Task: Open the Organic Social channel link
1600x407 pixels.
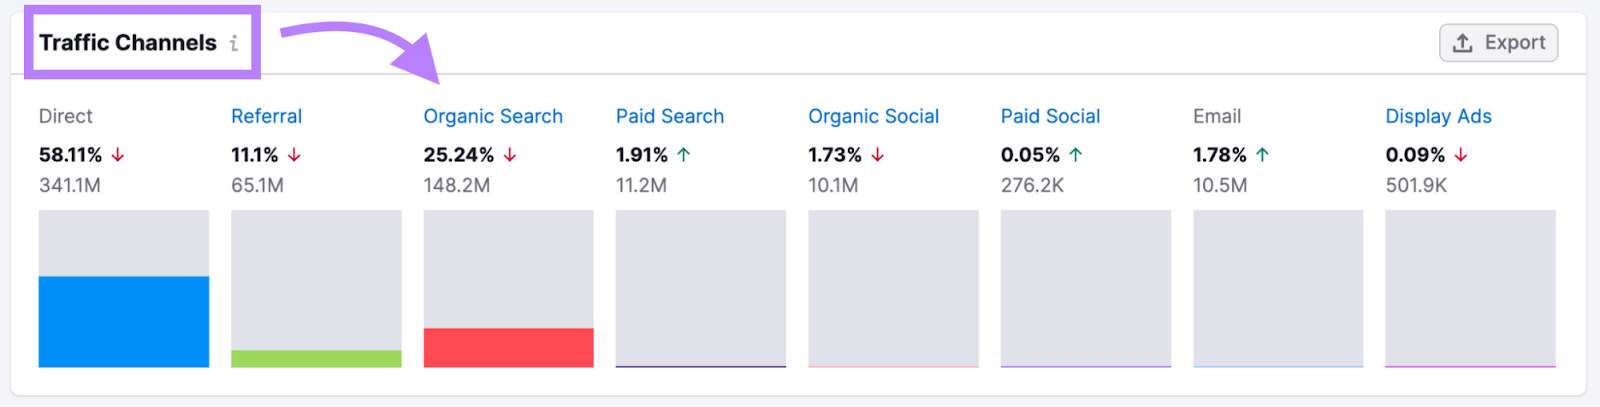Action: 873,116
